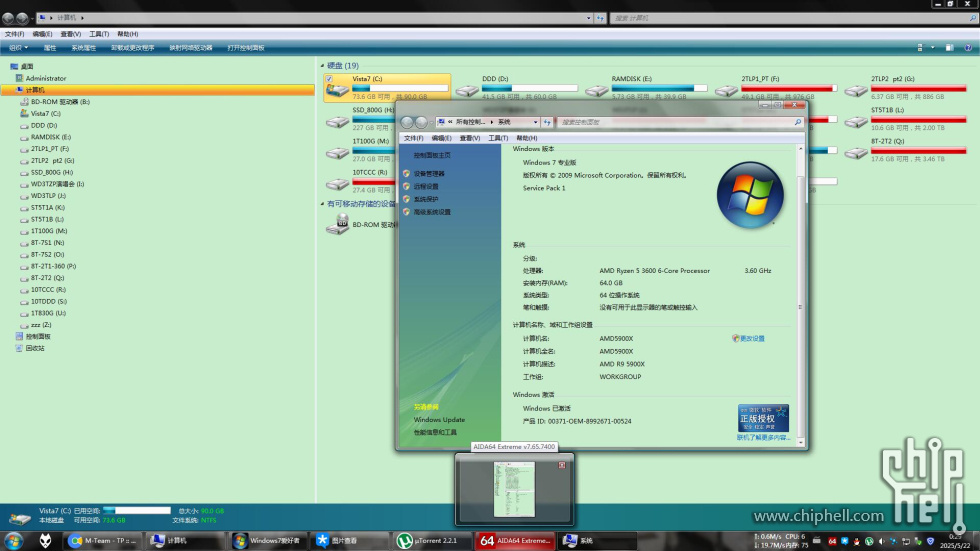Click the 卸载或更改程序 toolbar button
This screenshot has width=980, height=551.
tap(132, 47)
